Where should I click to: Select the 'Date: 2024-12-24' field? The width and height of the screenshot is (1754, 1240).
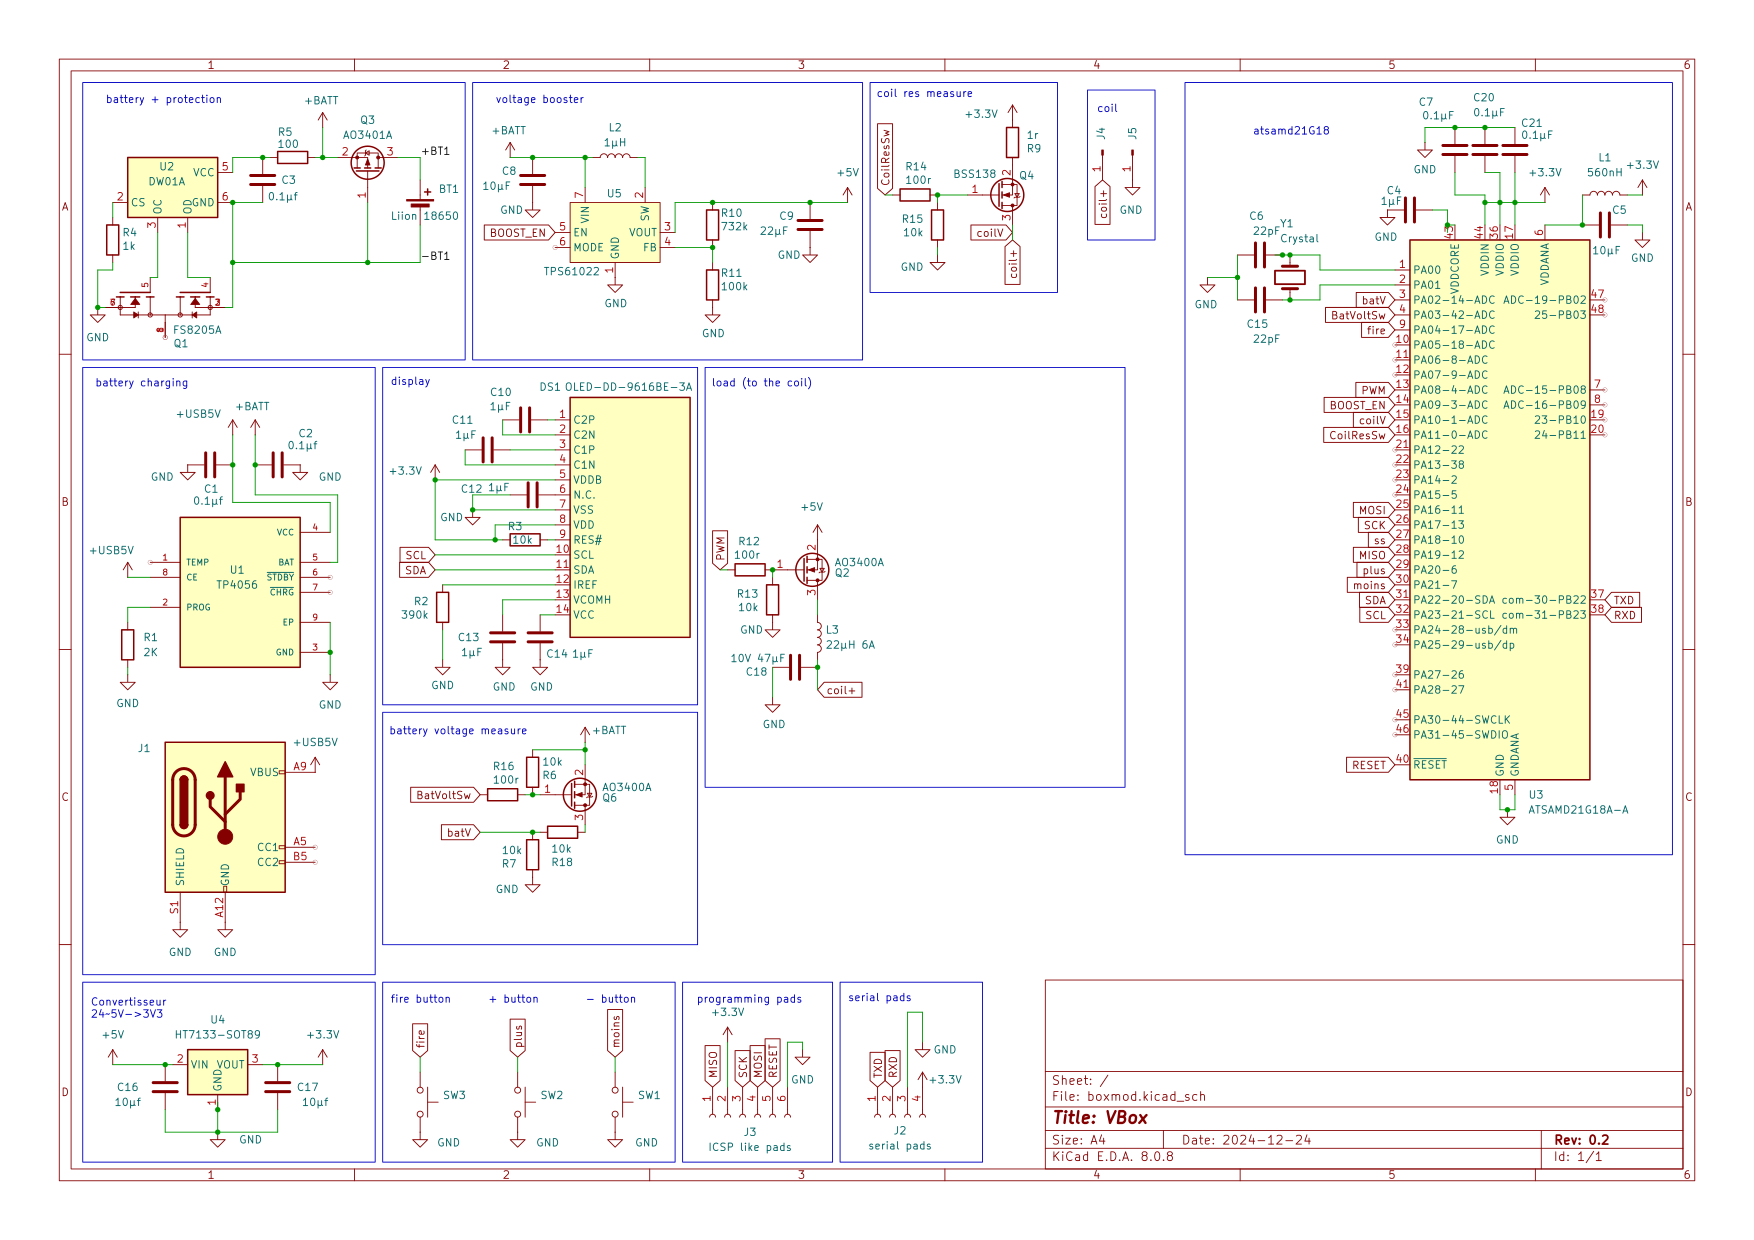(x=1246, y=1140)
